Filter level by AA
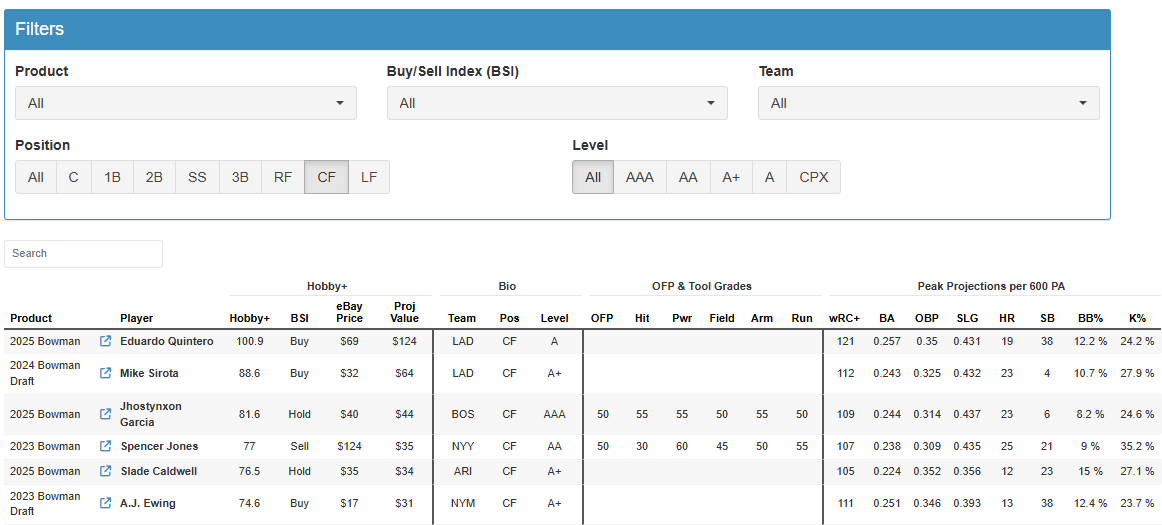 [688, 177]
